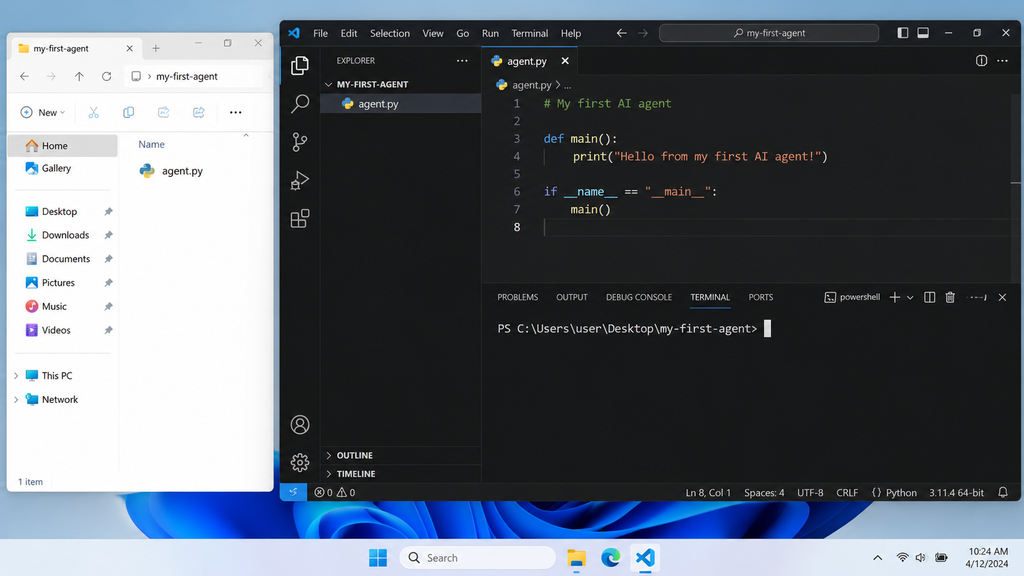Select agent.py in VS Code explorer tree
The width and height of the screenshot is (1024, 576).
click(x=400, y=104)
